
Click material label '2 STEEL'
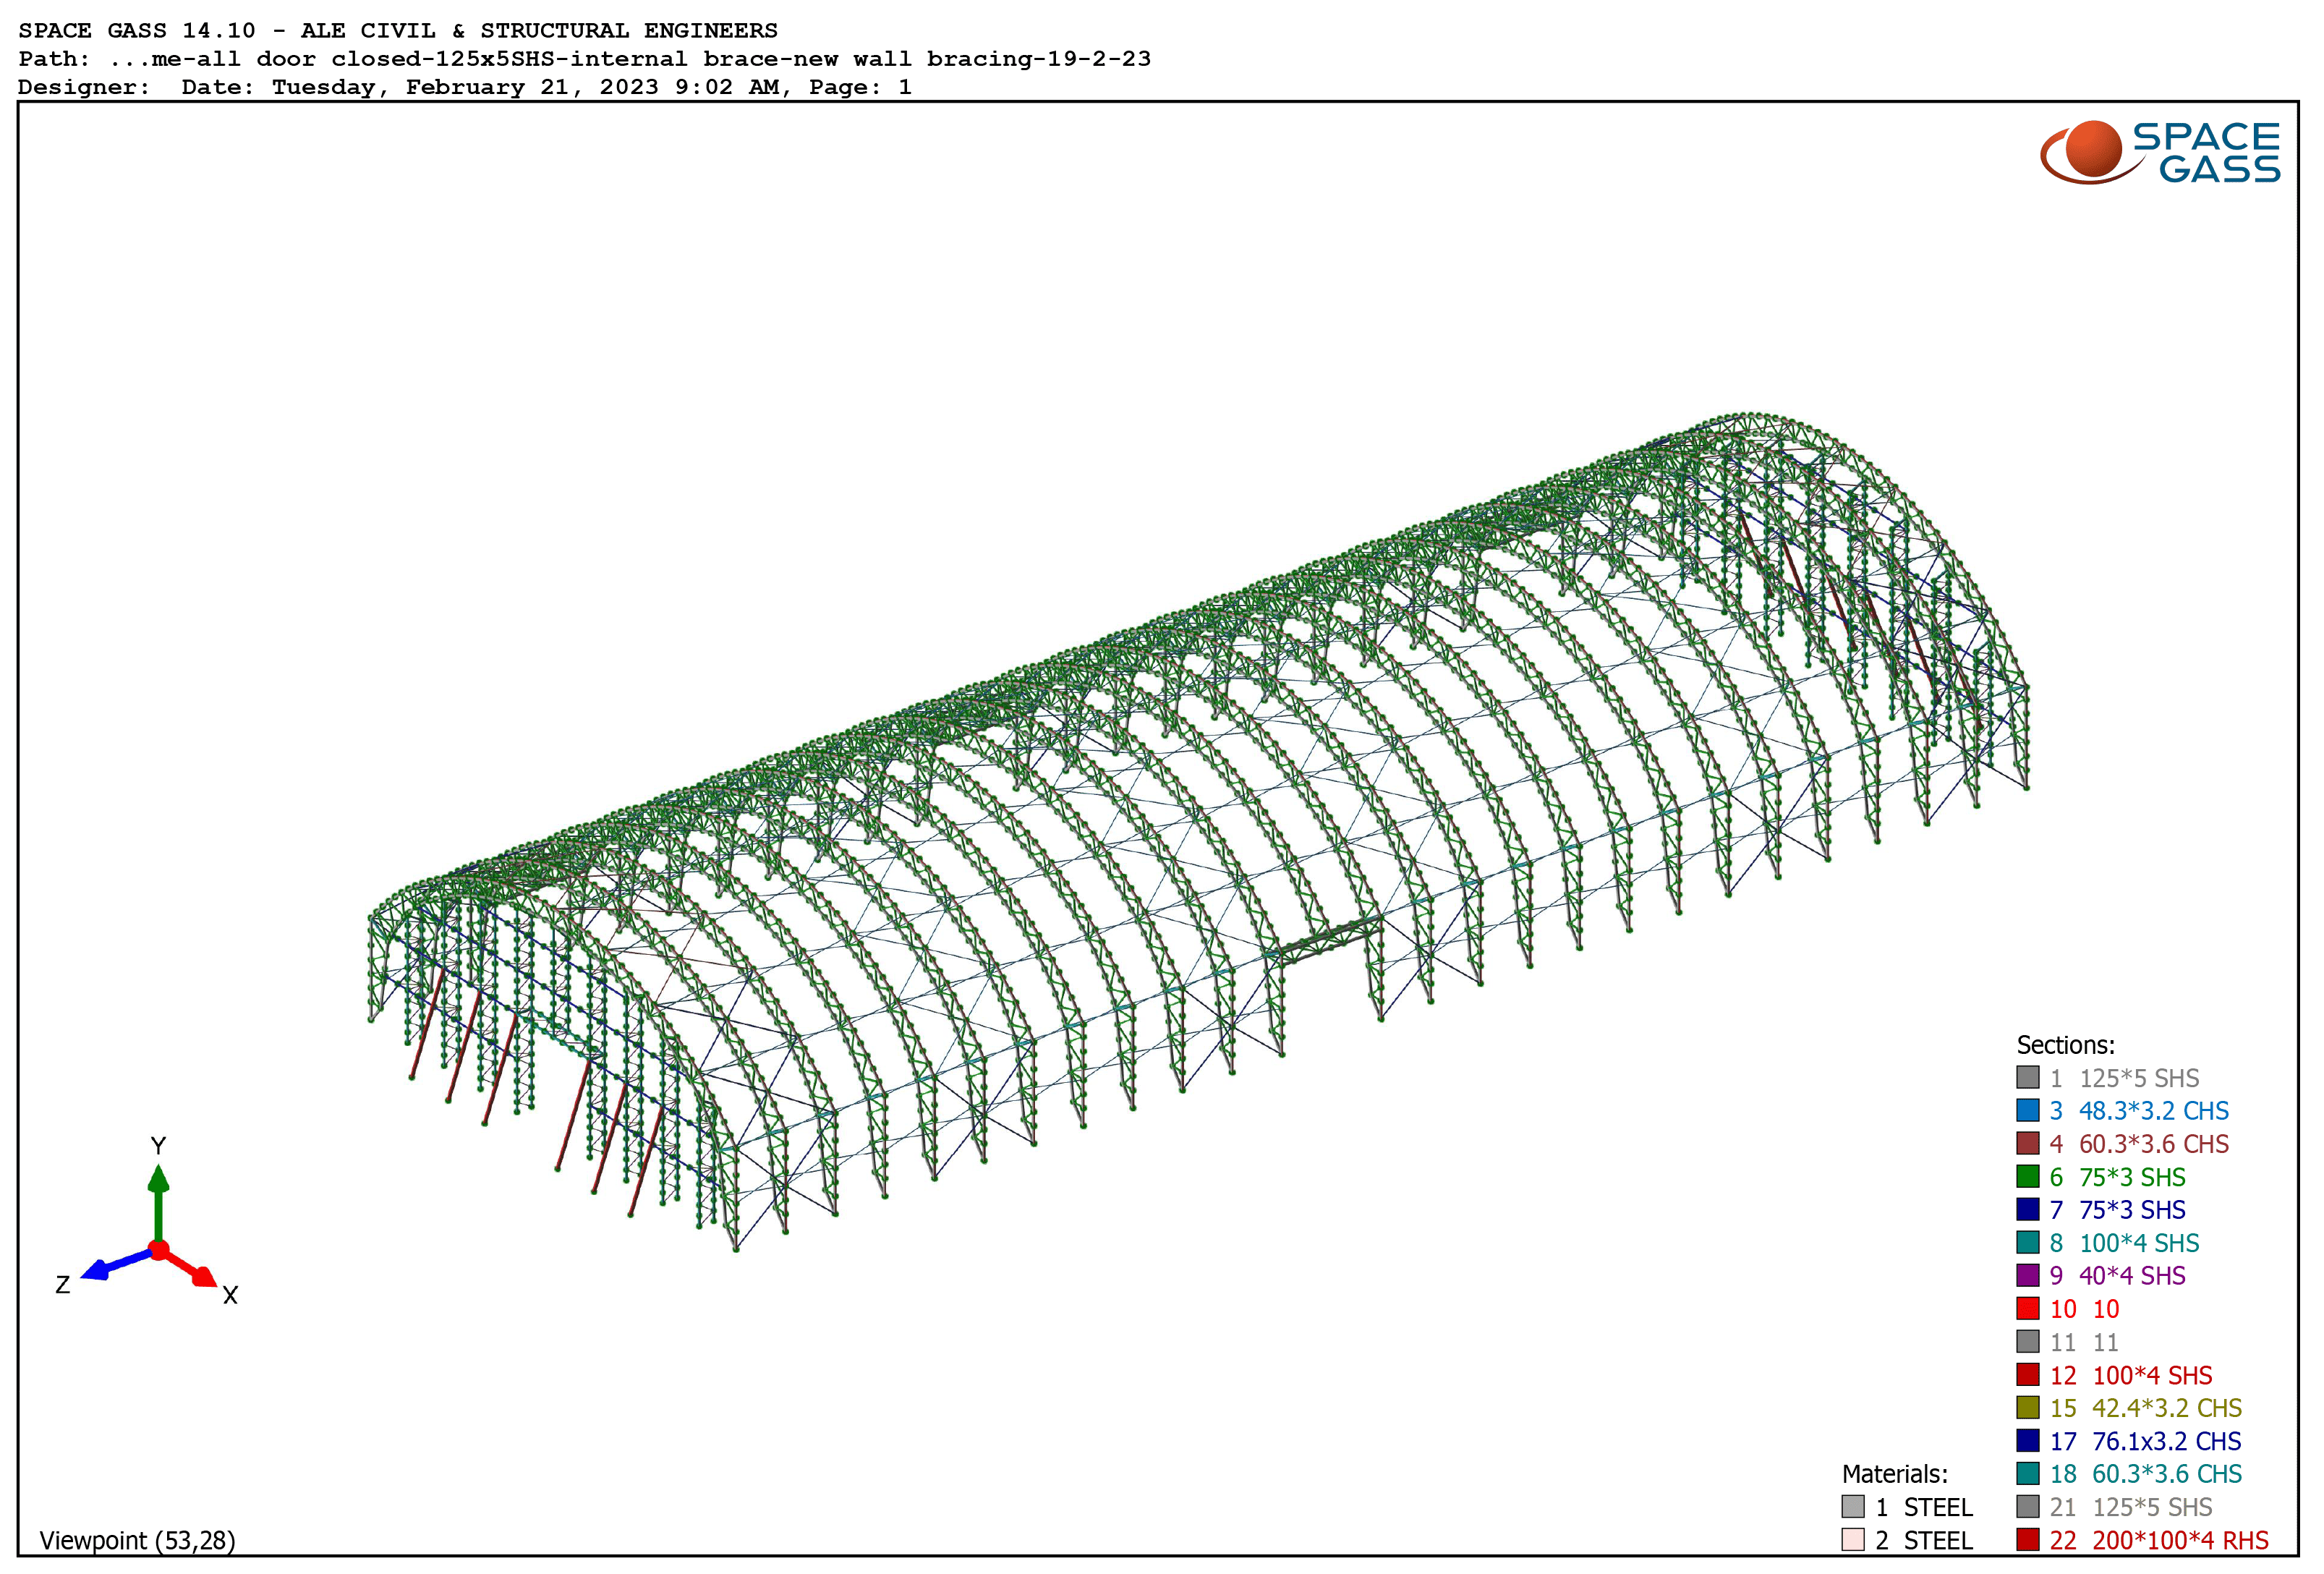[x=1924, y=1540]
